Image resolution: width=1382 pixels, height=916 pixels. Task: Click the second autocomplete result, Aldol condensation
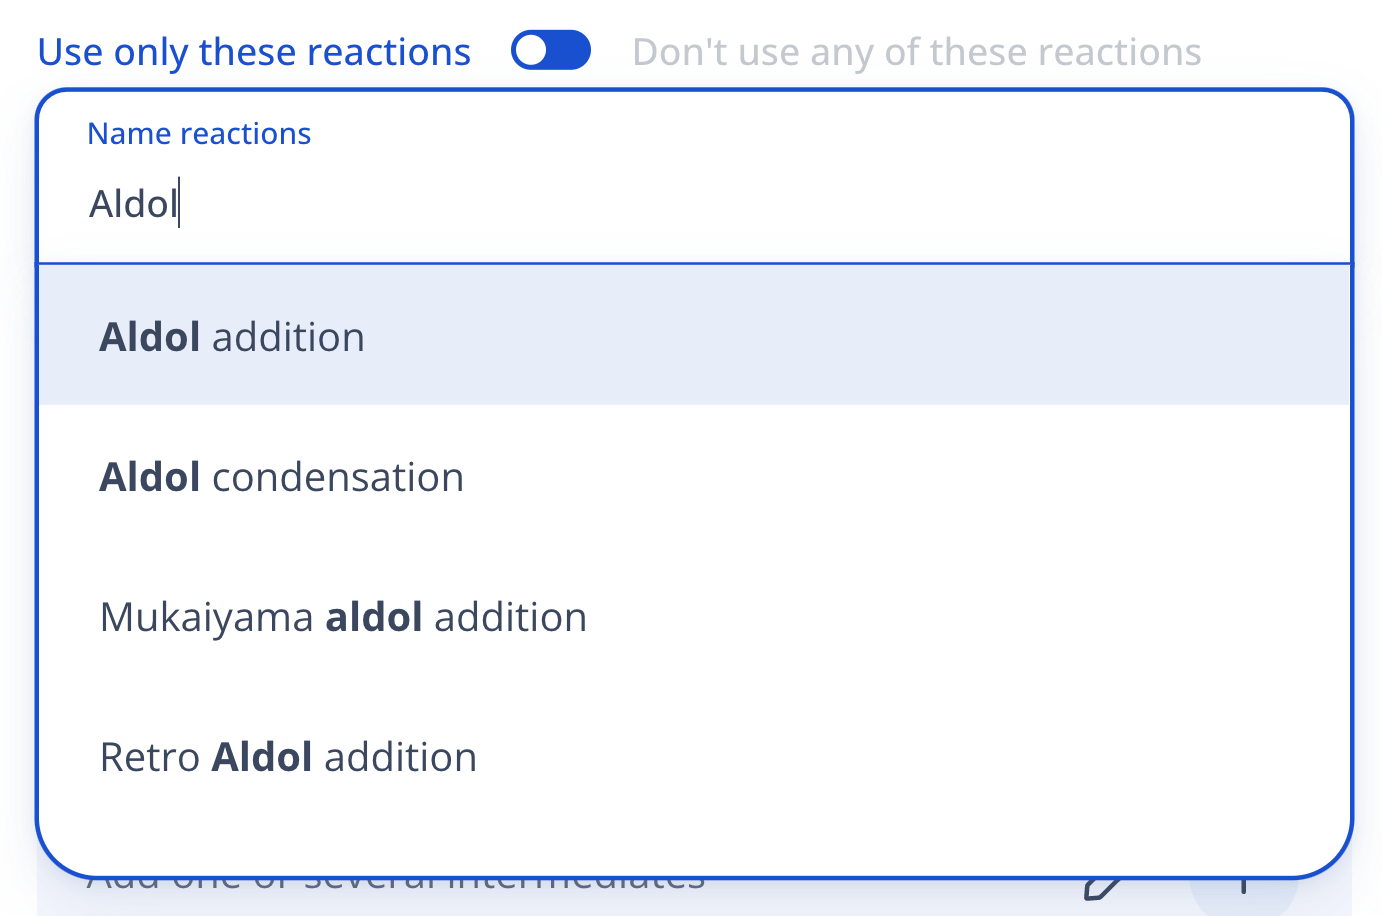[694, 477]
